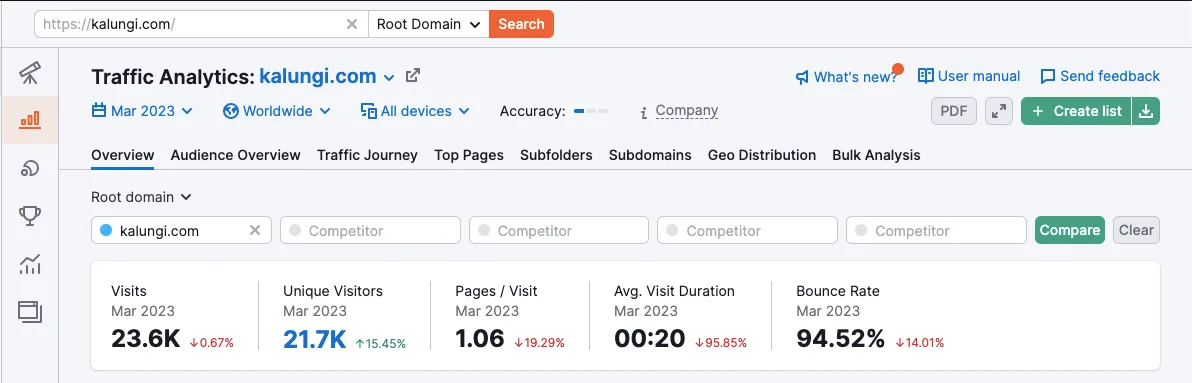The width and height of the screenshot is (1192, 383).
Task: Click the download export icon button
Action: point(1146,111)
